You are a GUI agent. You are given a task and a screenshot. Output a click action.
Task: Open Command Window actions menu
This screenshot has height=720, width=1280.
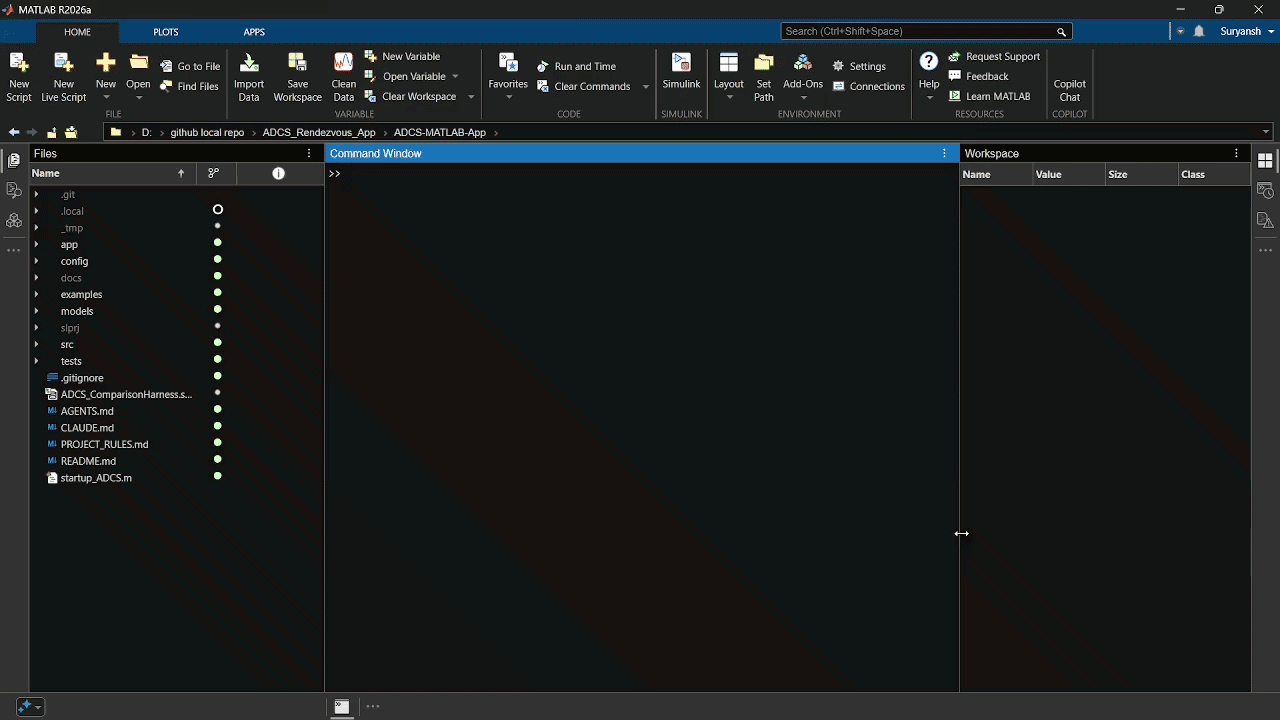tap(944, 153)
